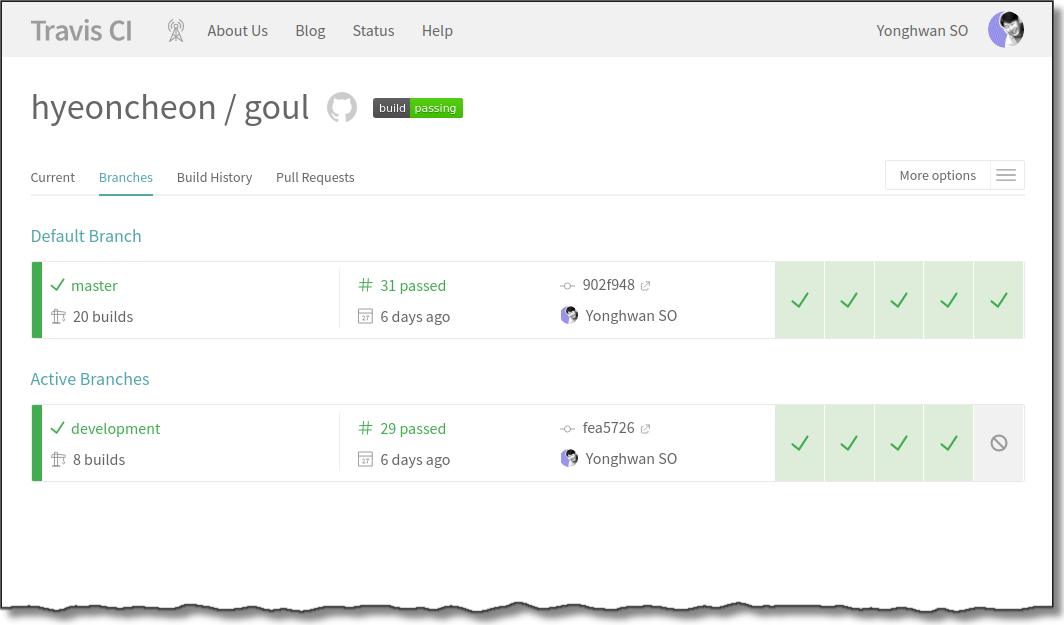Open the master branch link
This screenshot has height=625, width=1064.
[94, 286]
